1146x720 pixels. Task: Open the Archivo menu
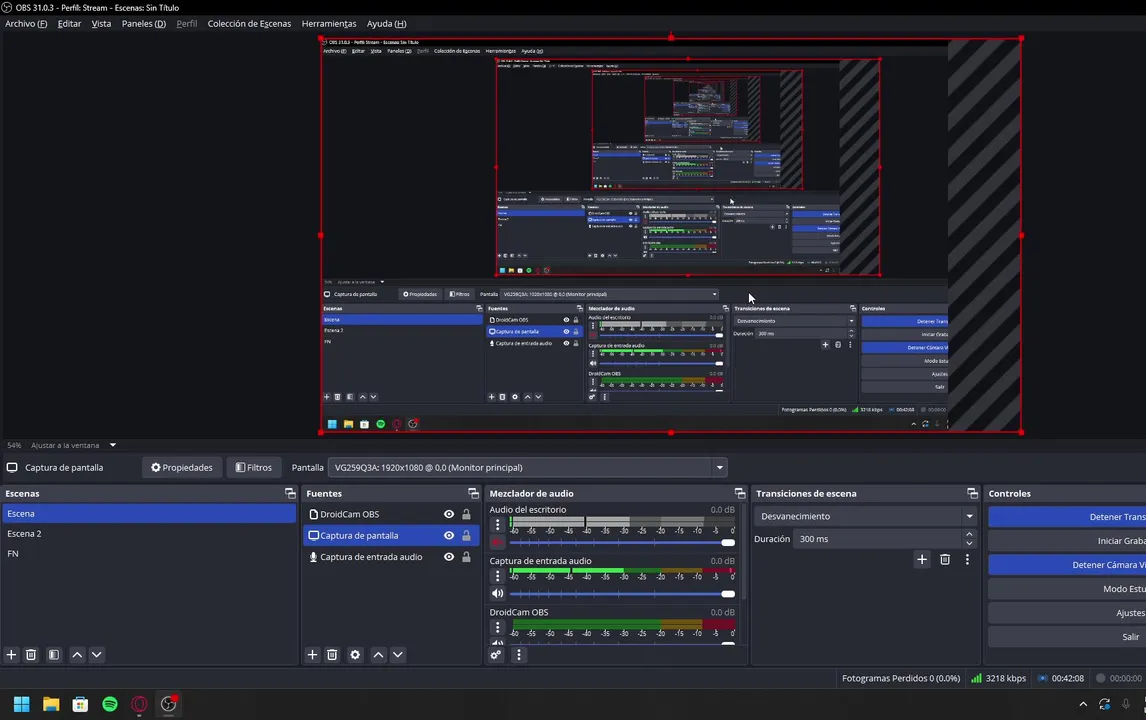pos(26,23)
